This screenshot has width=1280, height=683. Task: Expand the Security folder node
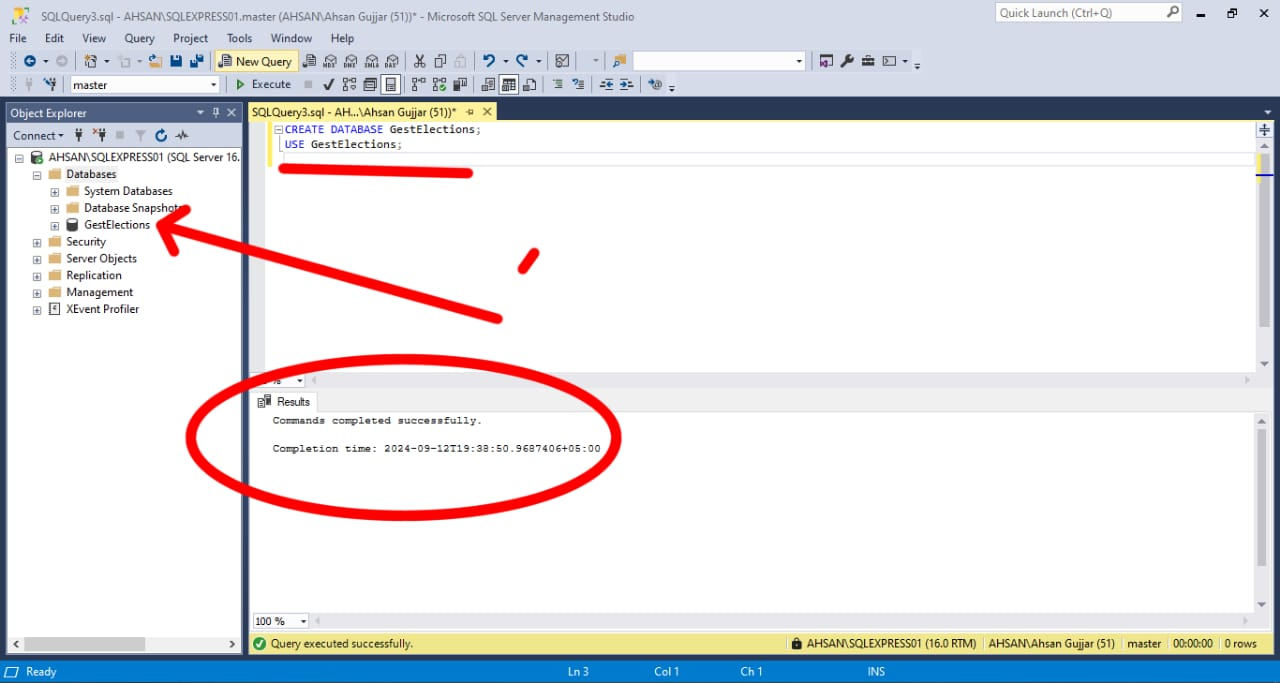coord(38,242)
